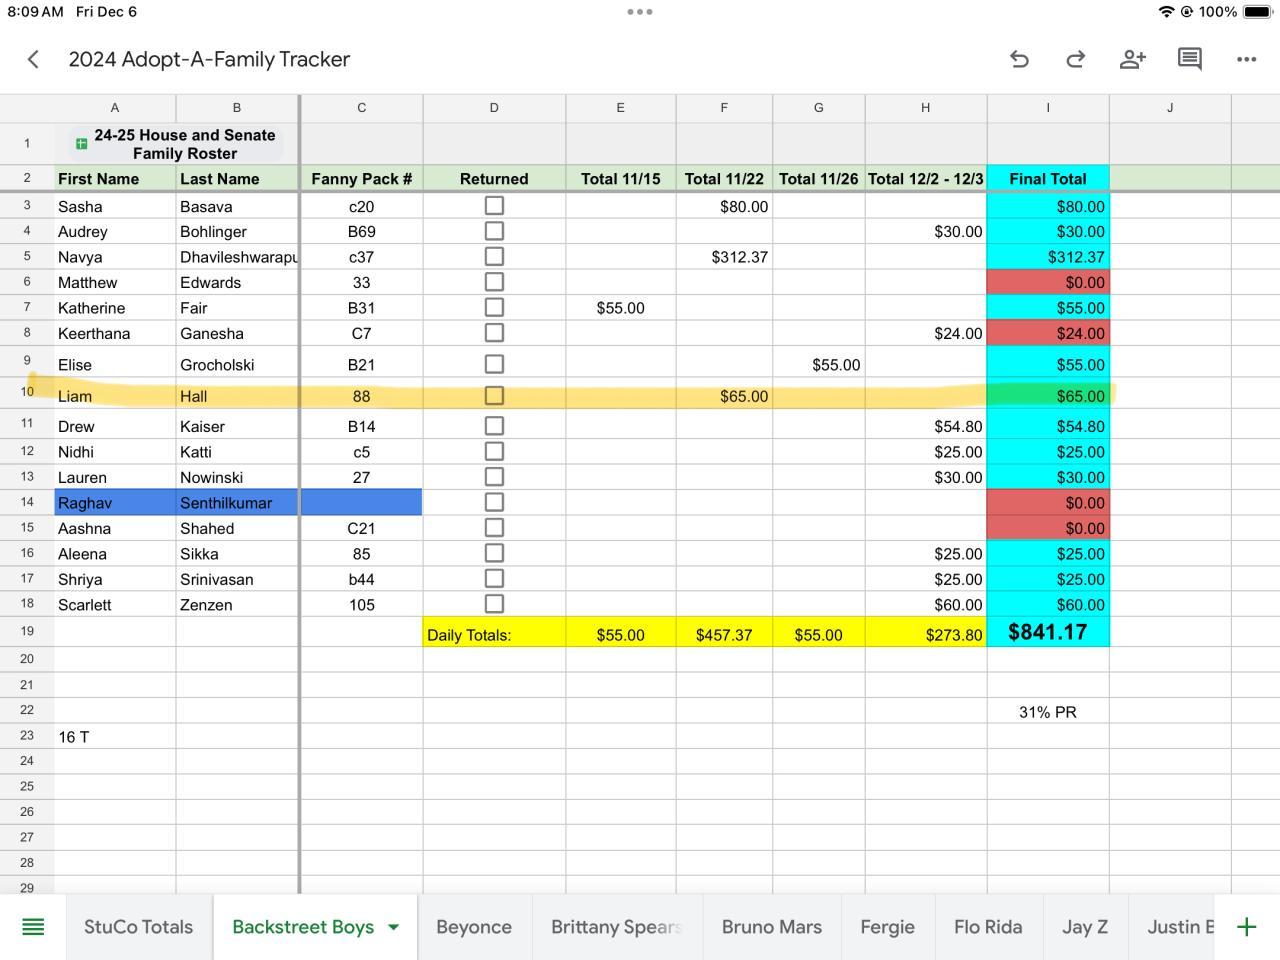The width and height of the screenshot is (1280, 960).
Task: Mark Katherine Fair's fanny pack as returned
Action: [494, 308]
